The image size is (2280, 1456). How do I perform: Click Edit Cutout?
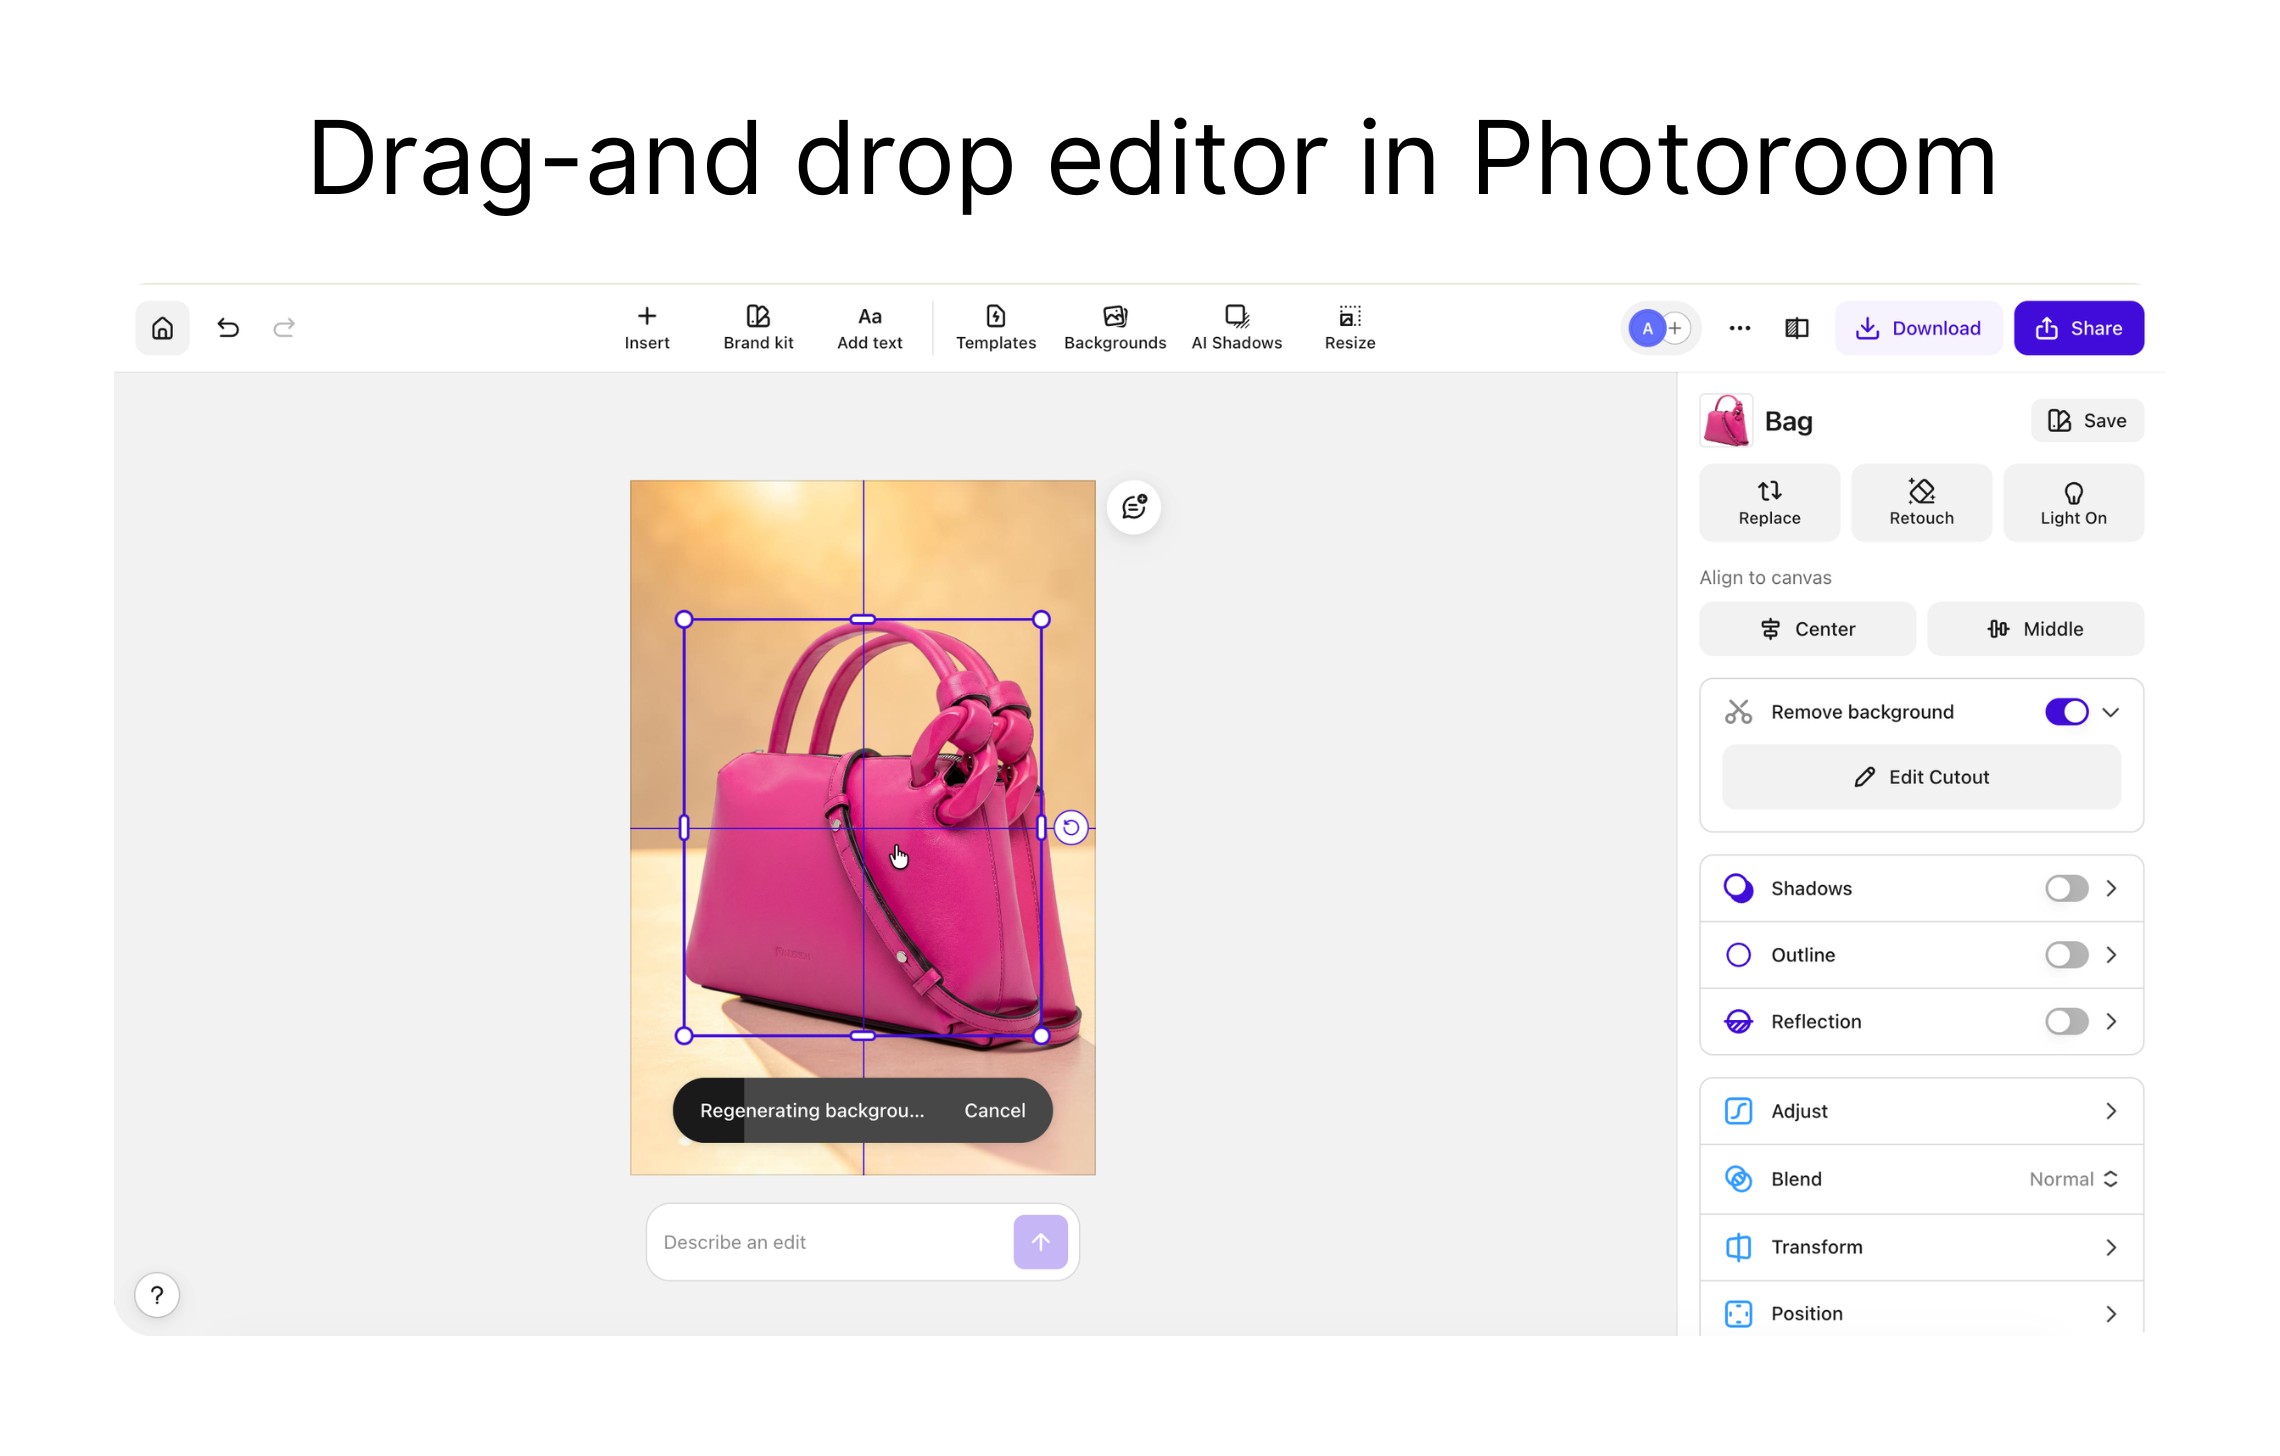point(1921,777)
